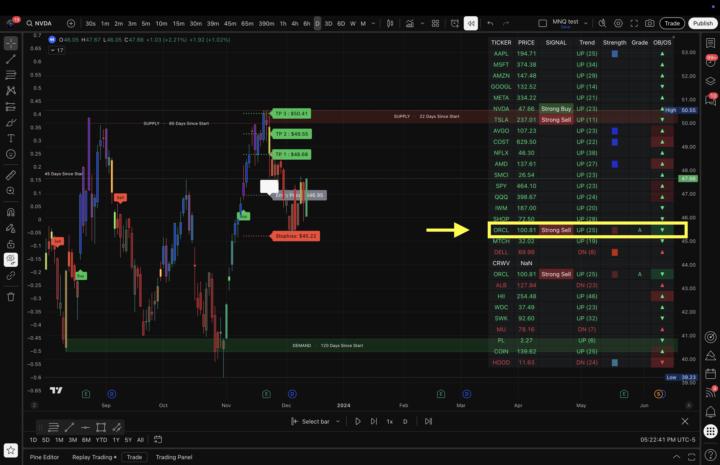
Task: Open the Select bar dropdown arrow
Action: (x=338, y=421)
